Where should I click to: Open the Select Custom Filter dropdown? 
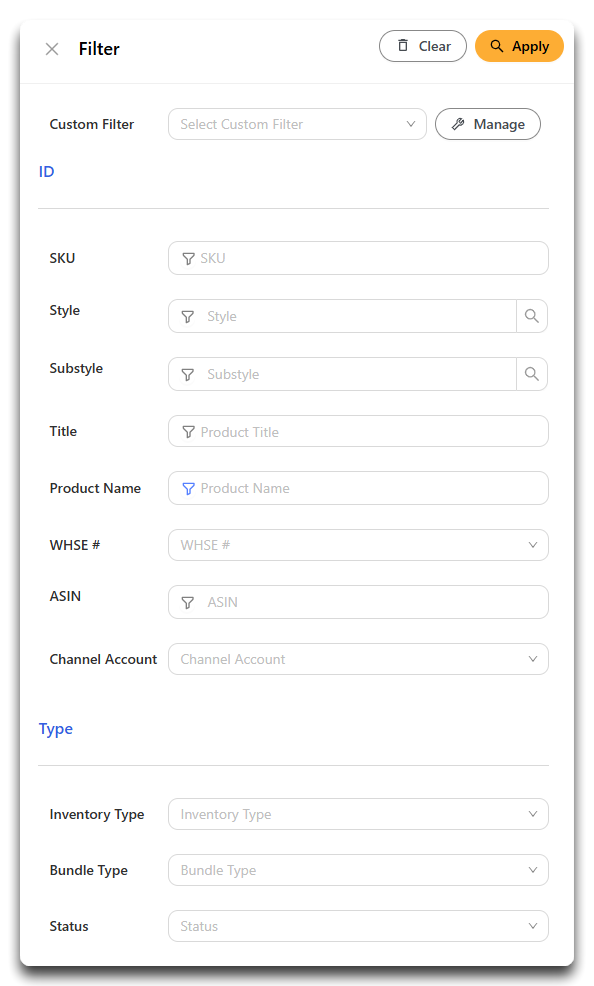tap(297, 124)
